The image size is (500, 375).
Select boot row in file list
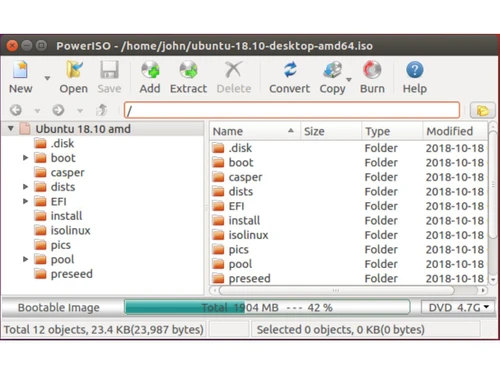point(348,163)
